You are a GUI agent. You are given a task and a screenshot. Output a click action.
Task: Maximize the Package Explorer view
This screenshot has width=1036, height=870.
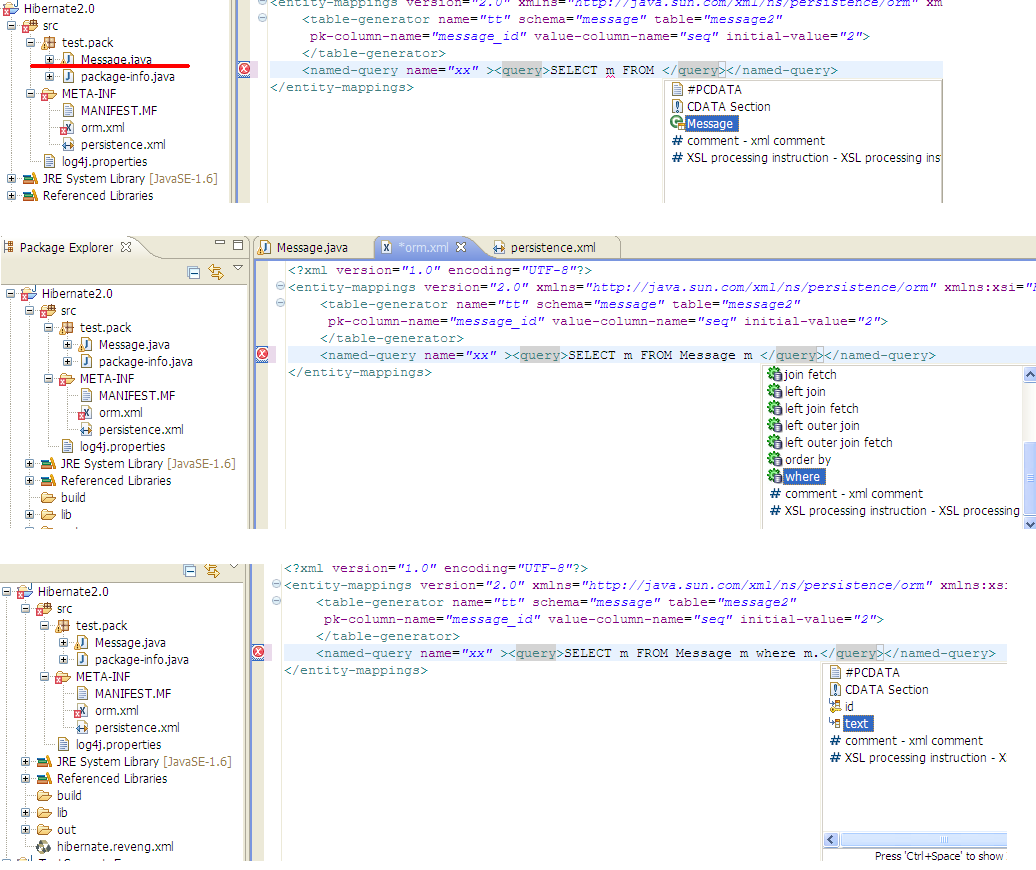[x=238, y=245]
